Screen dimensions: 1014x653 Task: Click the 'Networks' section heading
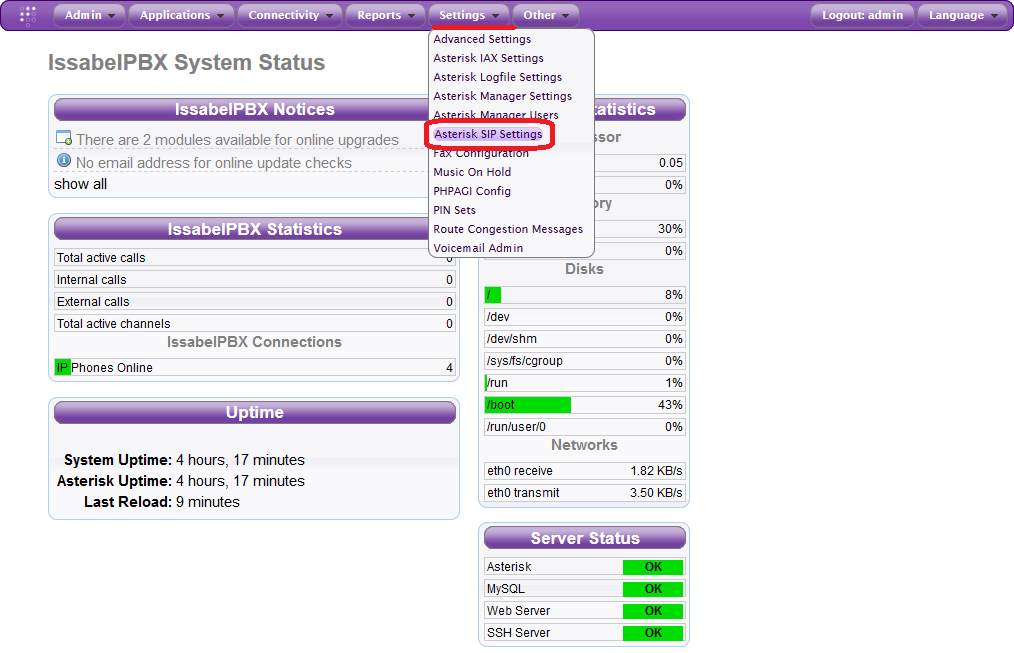pyautogui.click(x=584, y=445)
